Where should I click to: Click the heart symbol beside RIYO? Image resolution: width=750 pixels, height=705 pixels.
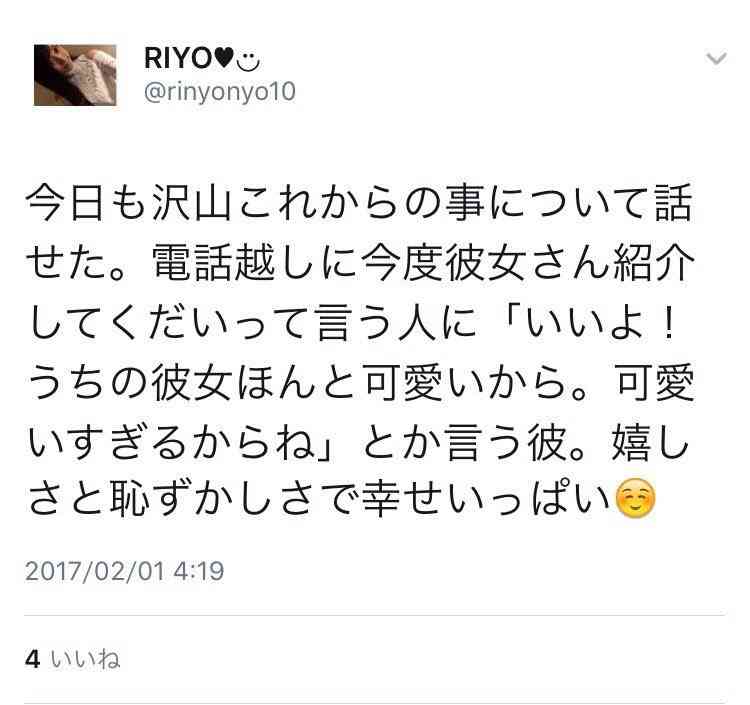pyautogui.click(x=224, y=59)
